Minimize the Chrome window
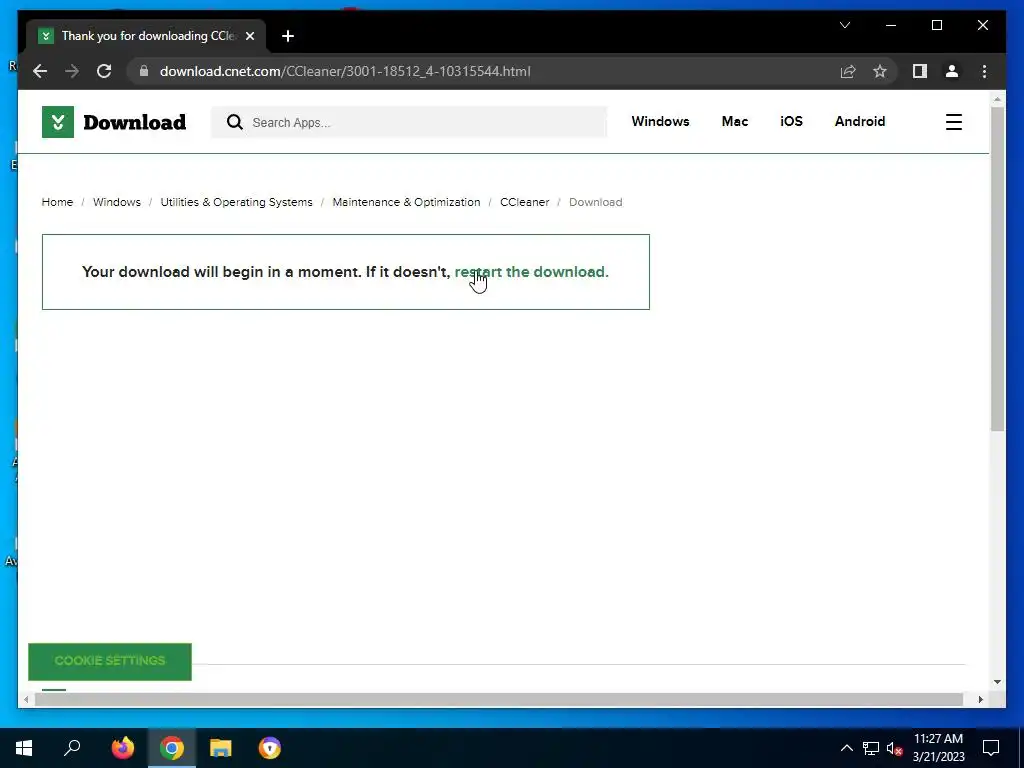The height and width of the screenshot is (768, 1024). 891,25
